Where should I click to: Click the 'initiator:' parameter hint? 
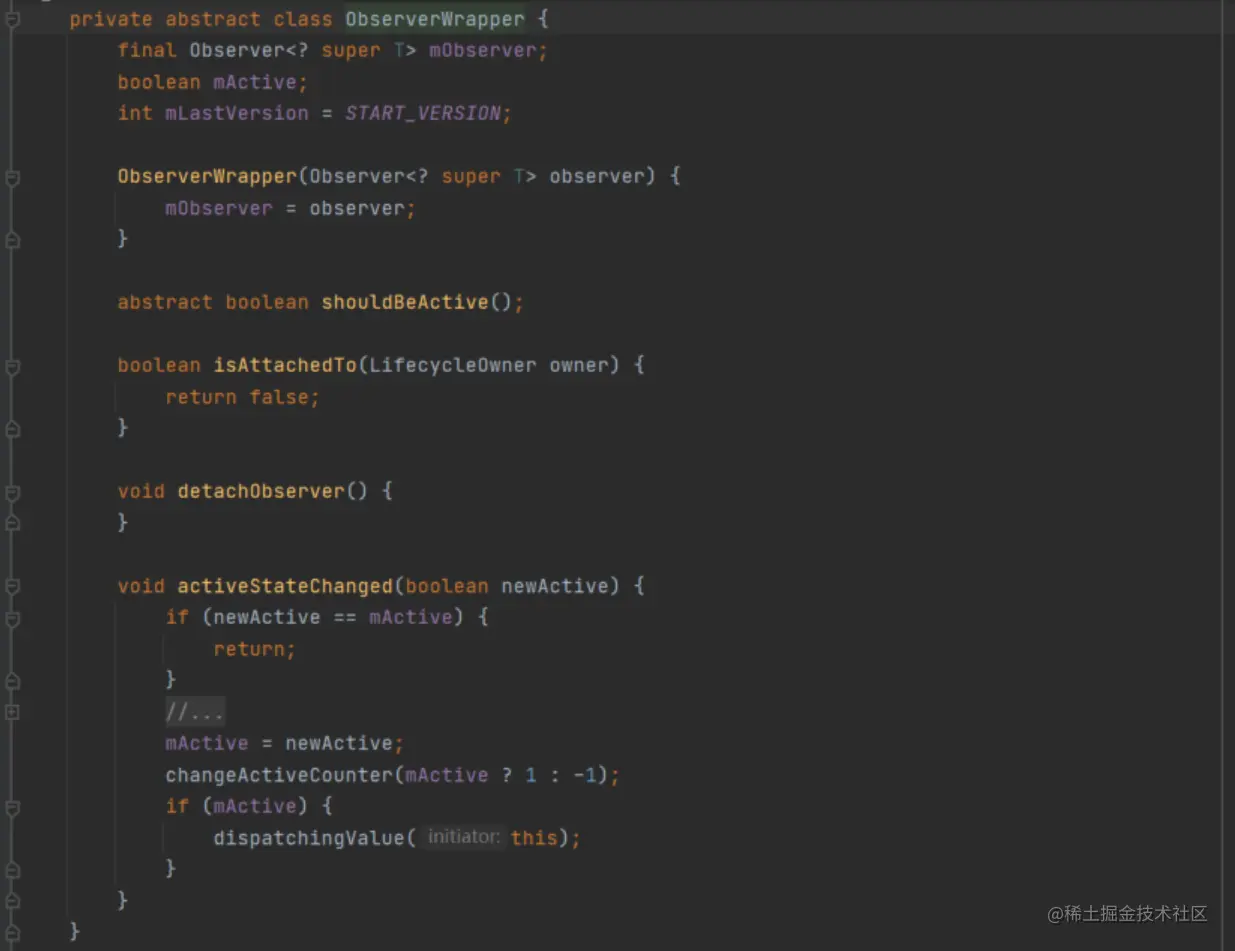coord(464,837)
